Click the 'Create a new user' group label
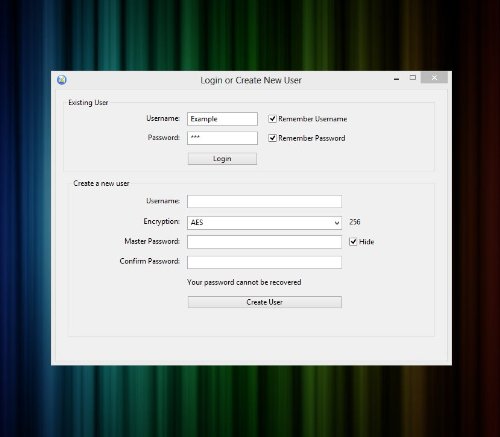The height and width of the screenshot is (437, 500). [101, 183]
